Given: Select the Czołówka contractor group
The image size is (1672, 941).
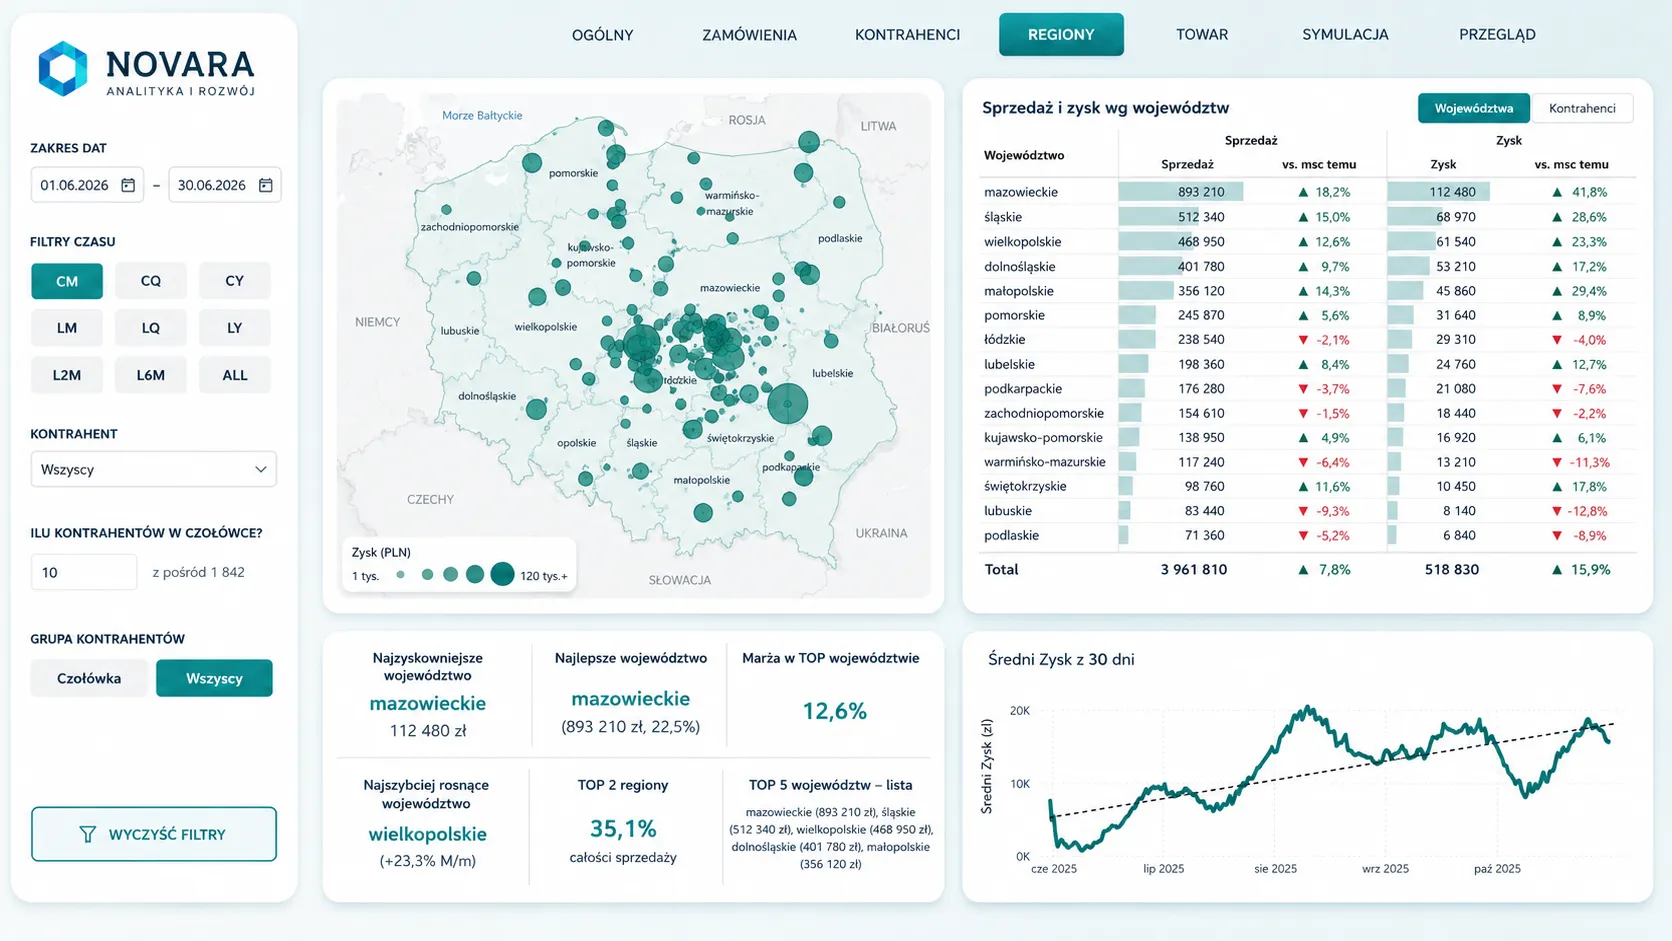Looking at the screenshot, I should (x=89, y=678).
